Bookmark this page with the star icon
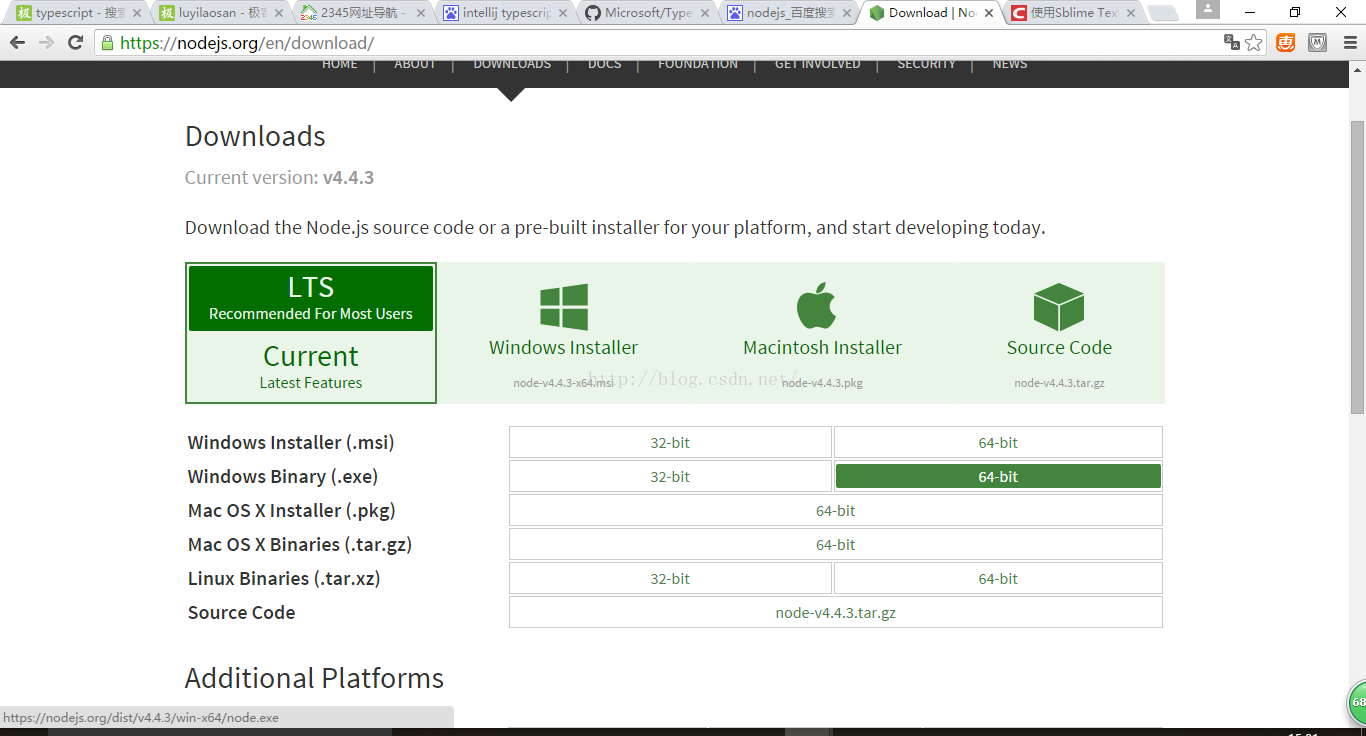This screenshot has height=736, width=1366. 1254,43
